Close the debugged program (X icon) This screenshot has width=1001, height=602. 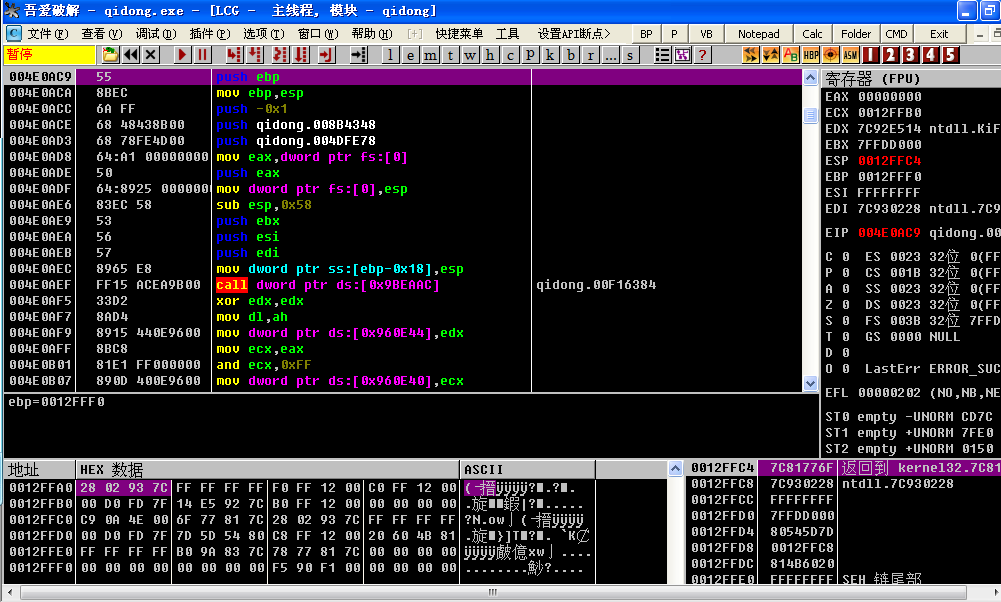(151, 55)
